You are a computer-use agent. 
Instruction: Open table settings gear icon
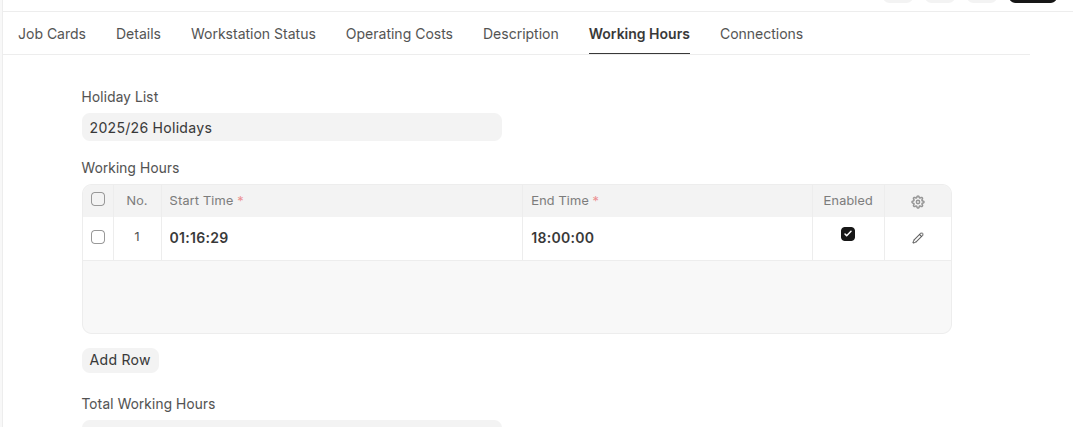click(x=917, y=201)
